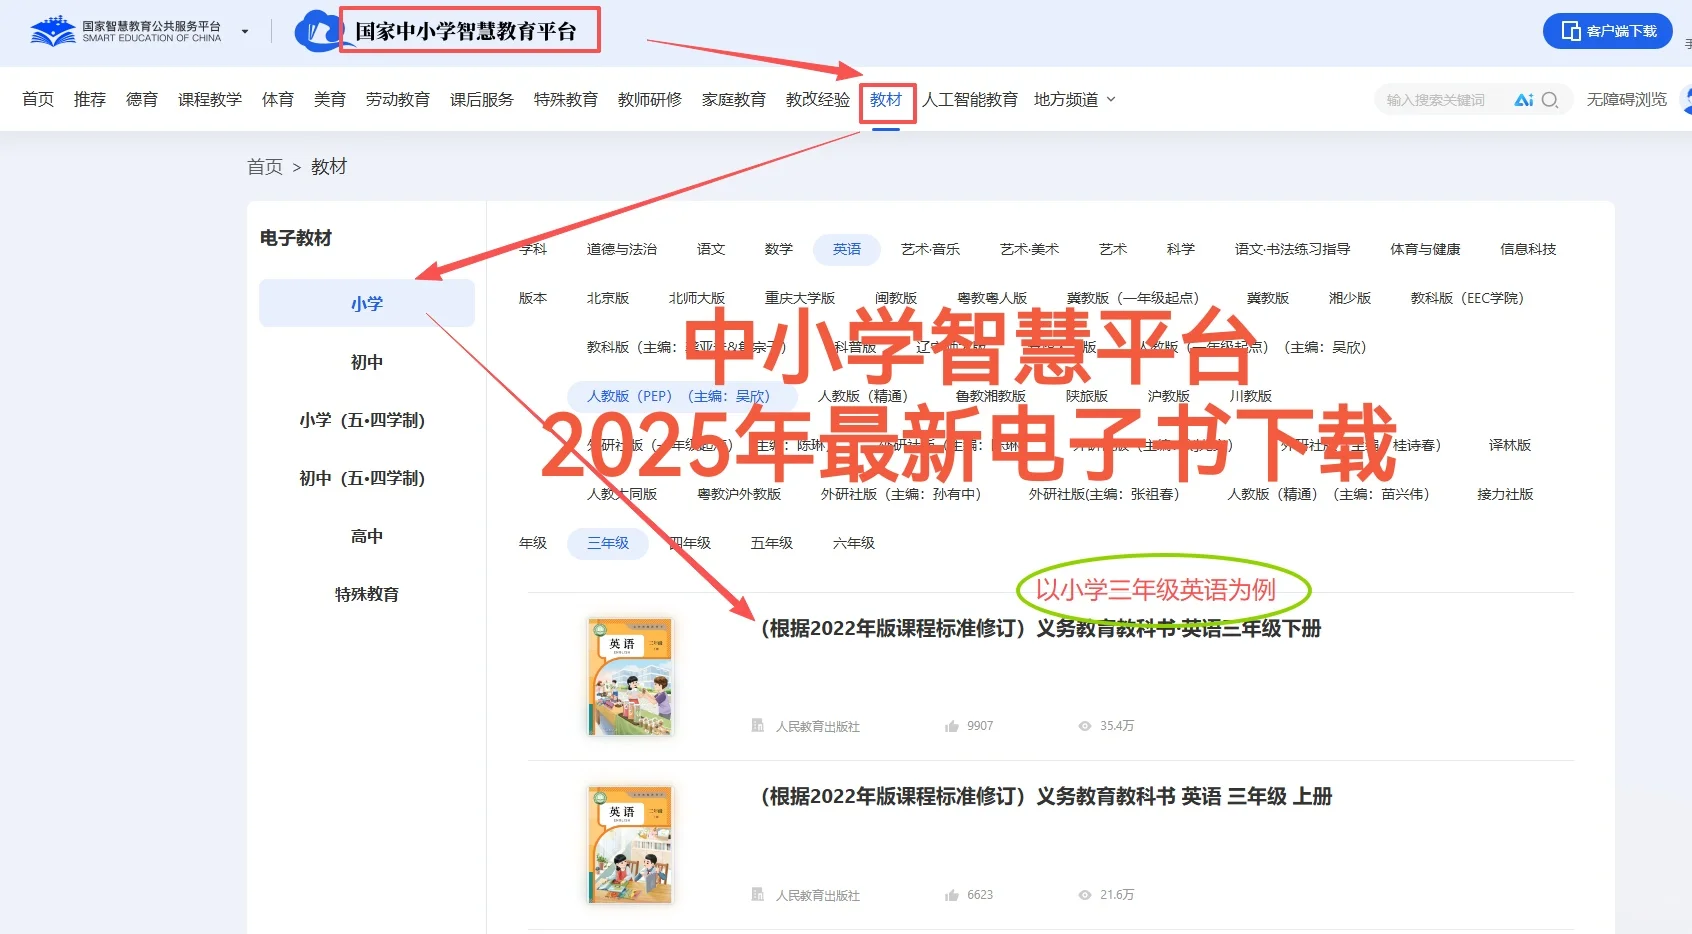1692x934 pixels.
Task: Select 特殊教育 in the left sidebar
Action: [x=367, y=594]
